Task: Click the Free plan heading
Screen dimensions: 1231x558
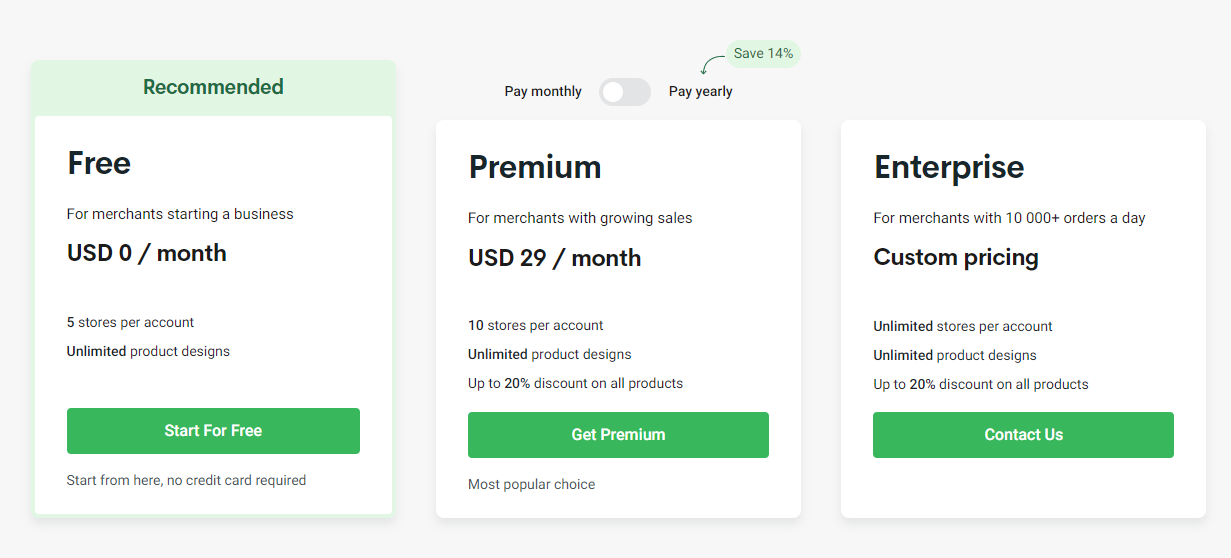Action: click(x=99, y=163)
